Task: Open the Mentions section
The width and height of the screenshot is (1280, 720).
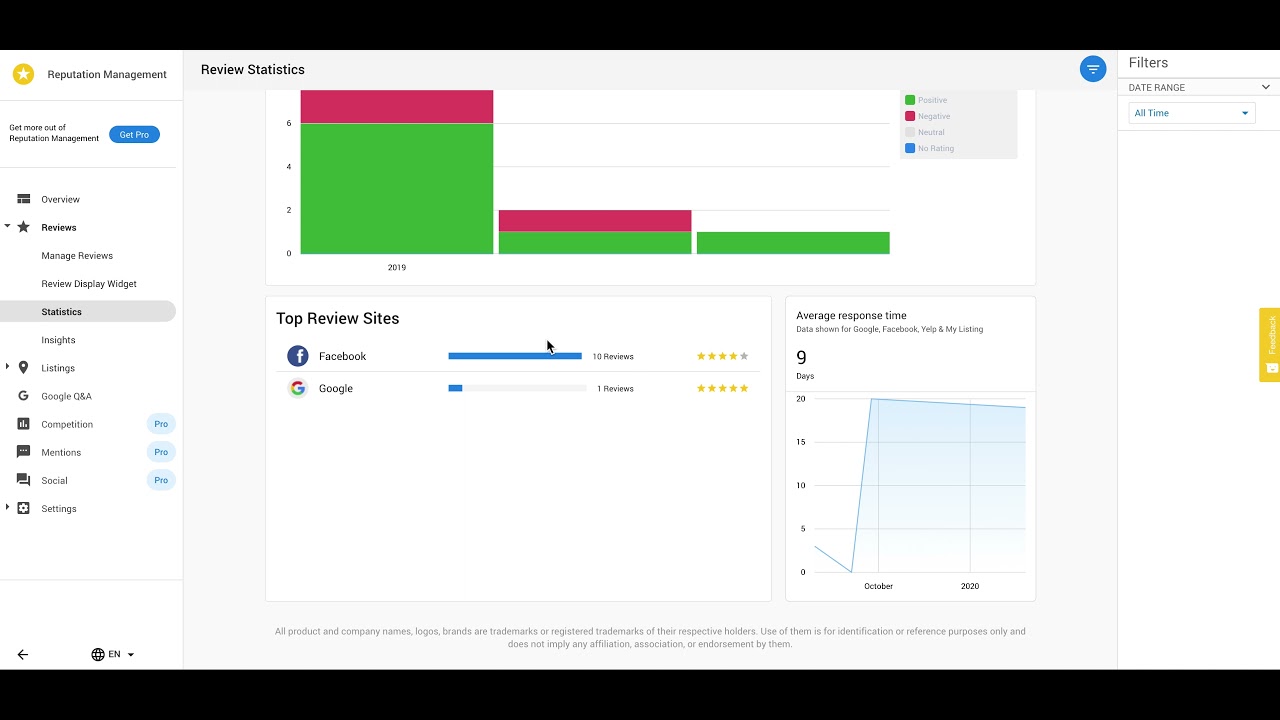Action: coord(61,452)
